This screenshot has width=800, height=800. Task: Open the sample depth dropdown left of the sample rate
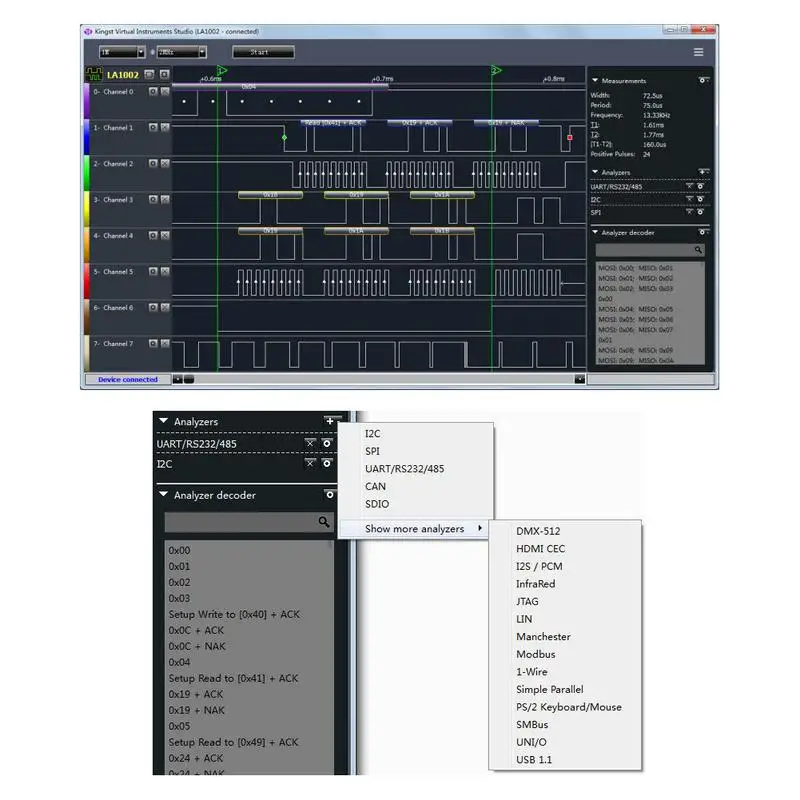(122, 52)
